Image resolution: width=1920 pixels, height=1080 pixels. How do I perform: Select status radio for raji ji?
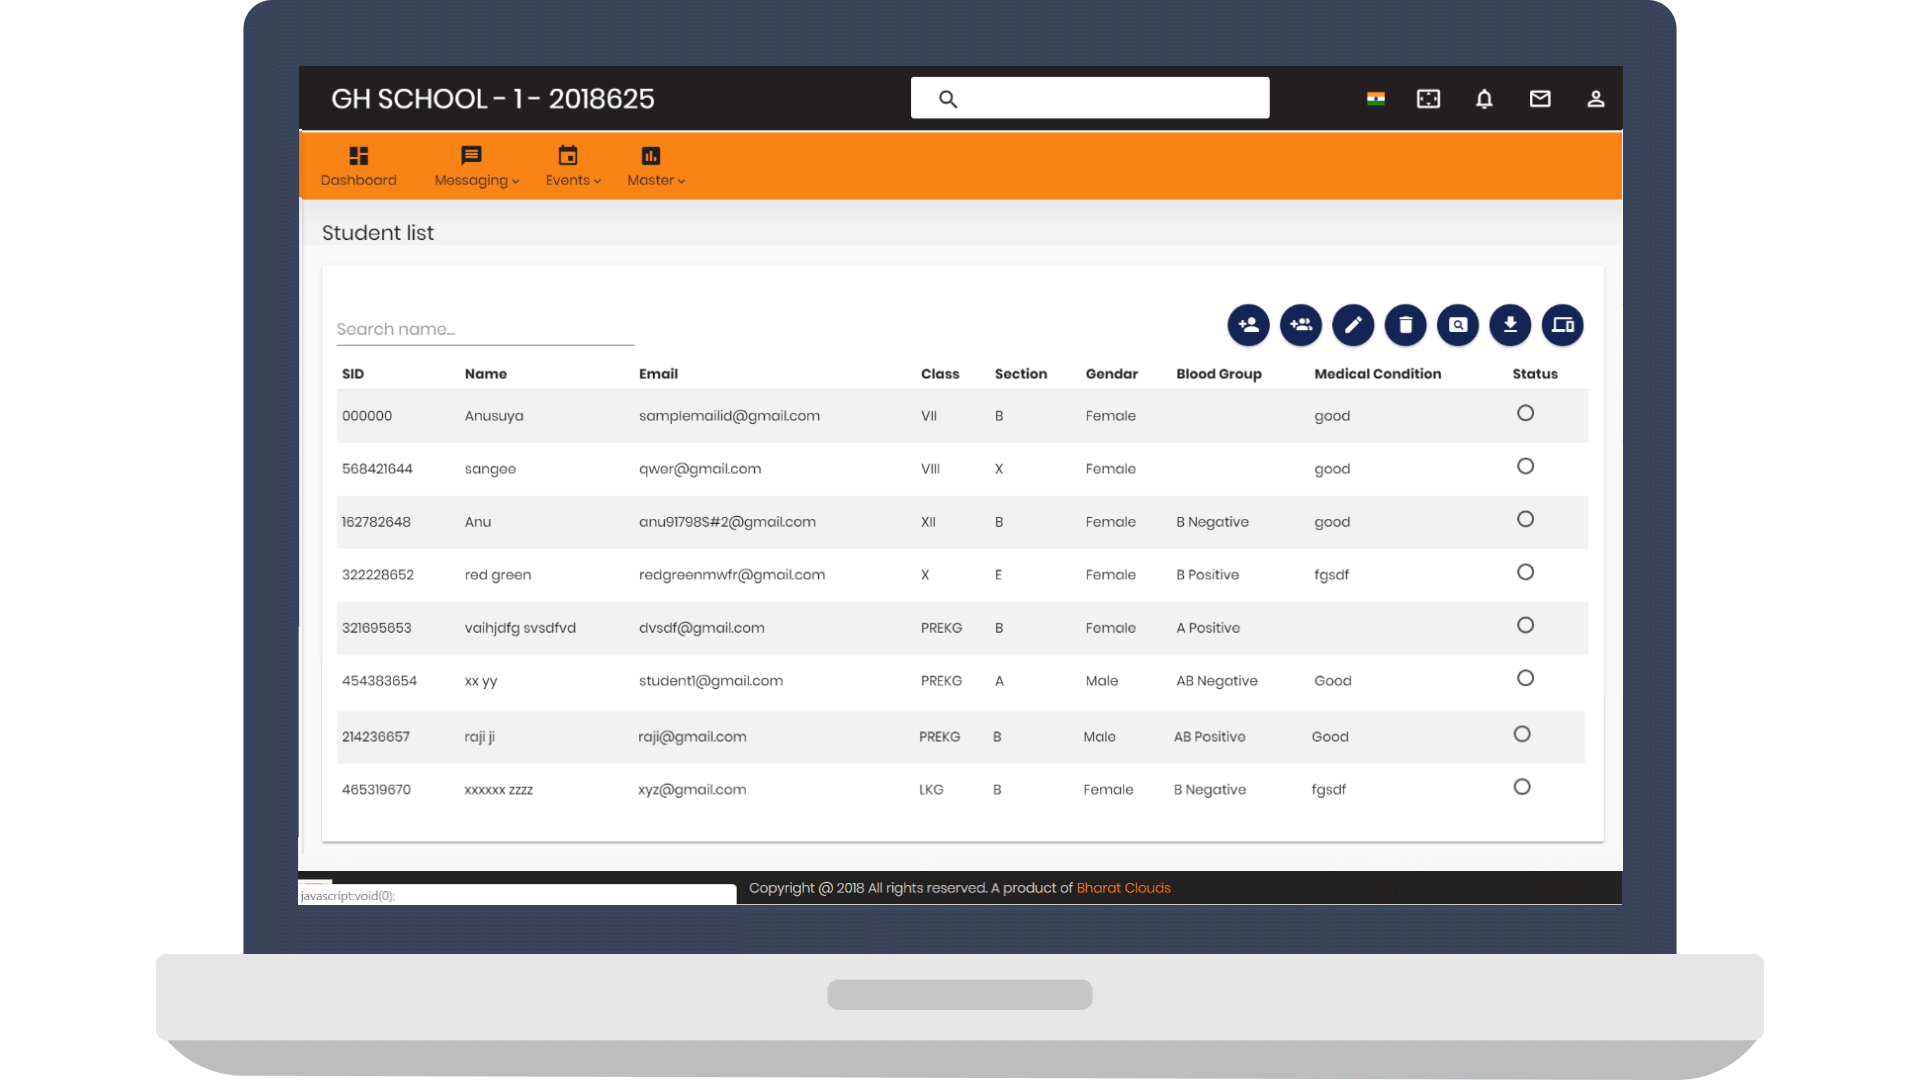point(1522,734)
